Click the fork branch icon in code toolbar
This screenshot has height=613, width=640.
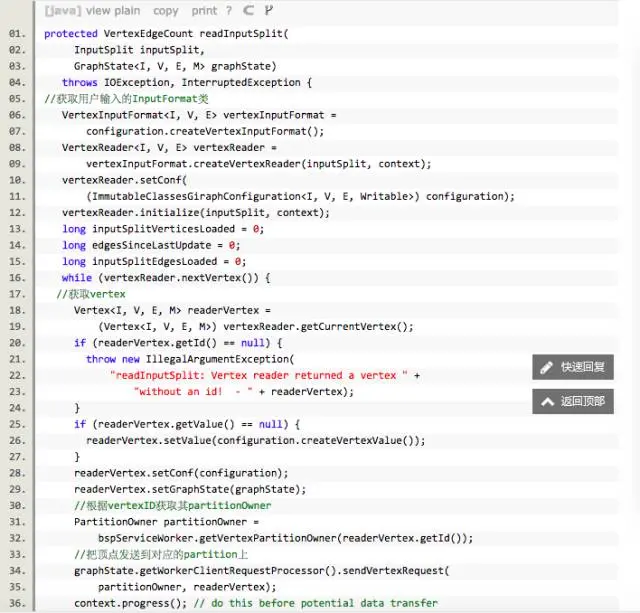point(268,10)
